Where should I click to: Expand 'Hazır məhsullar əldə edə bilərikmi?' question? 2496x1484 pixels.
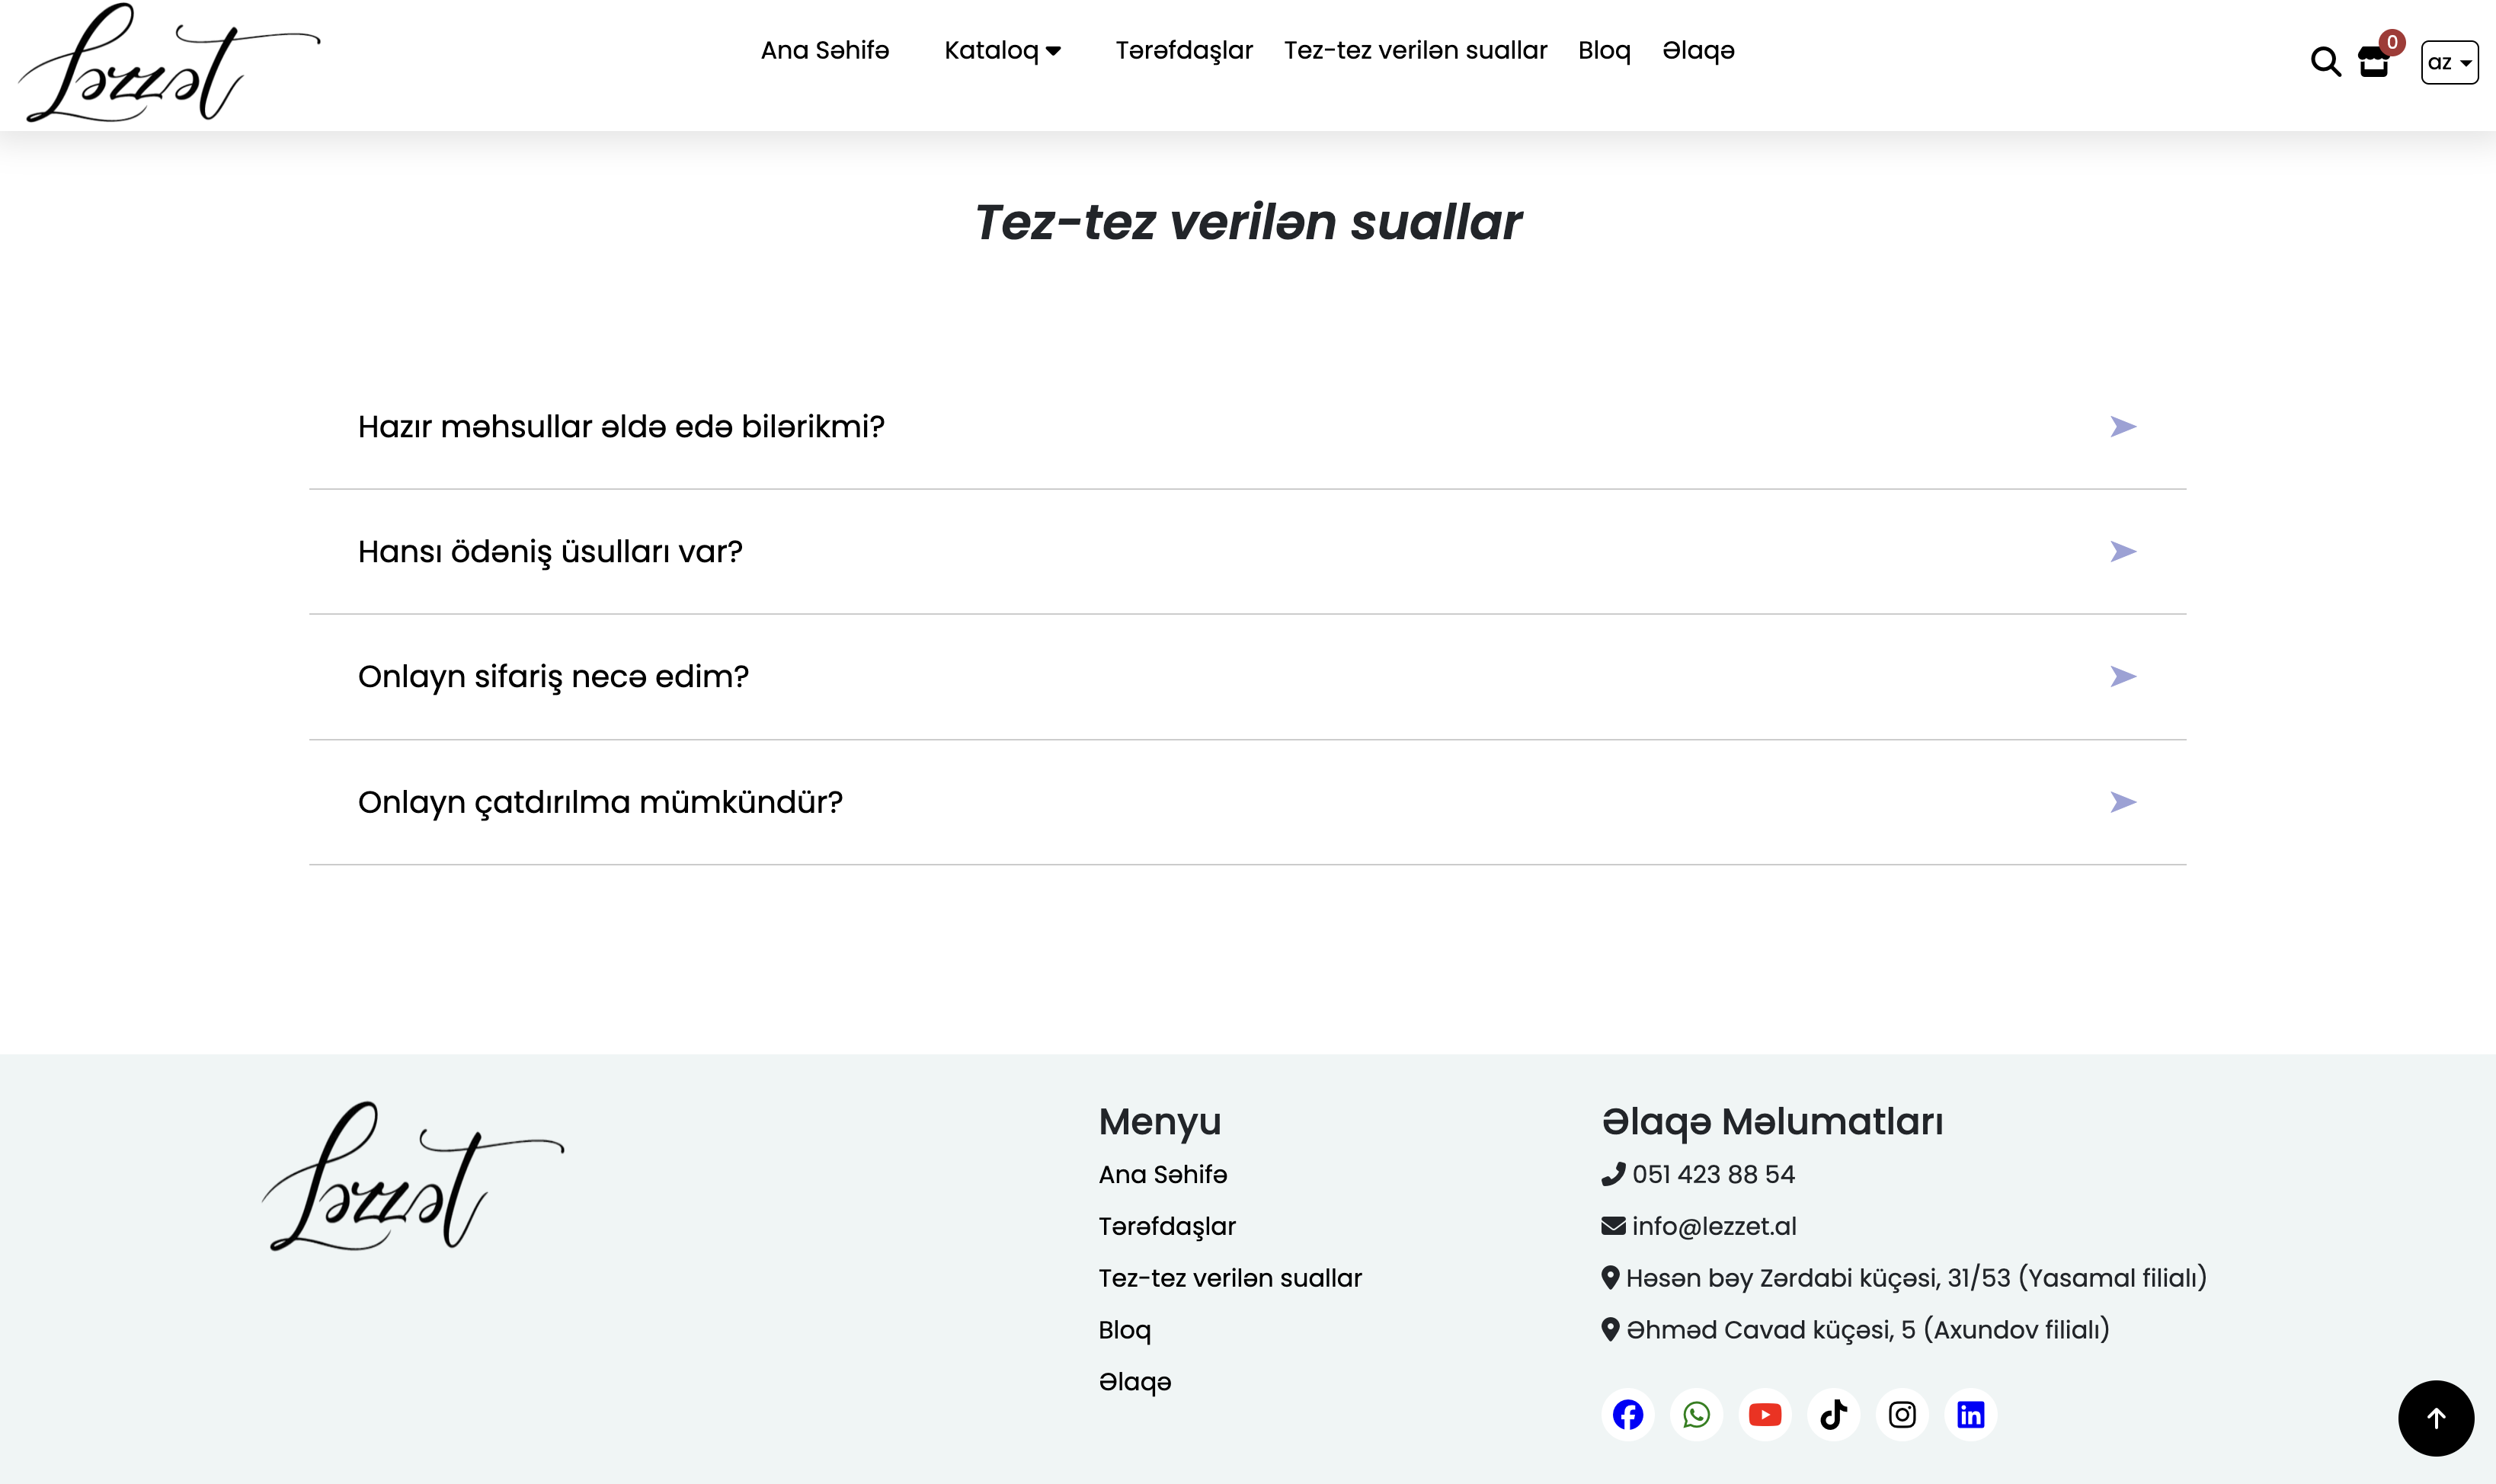621,427
